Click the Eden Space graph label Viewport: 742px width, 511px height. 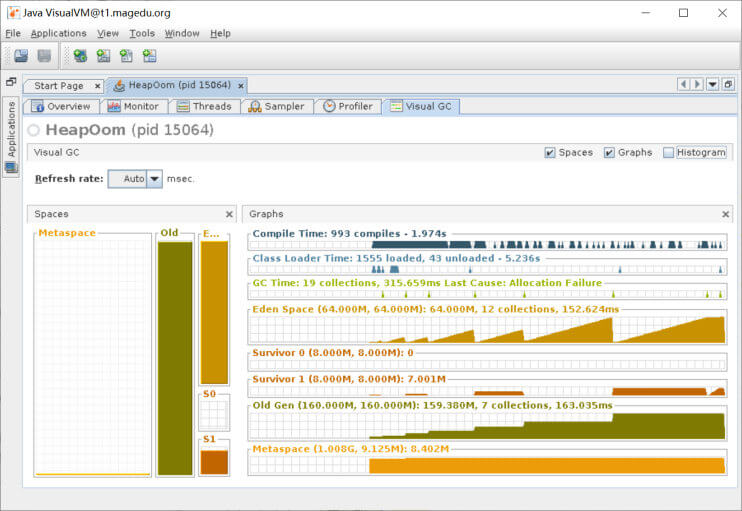(435, 309)
